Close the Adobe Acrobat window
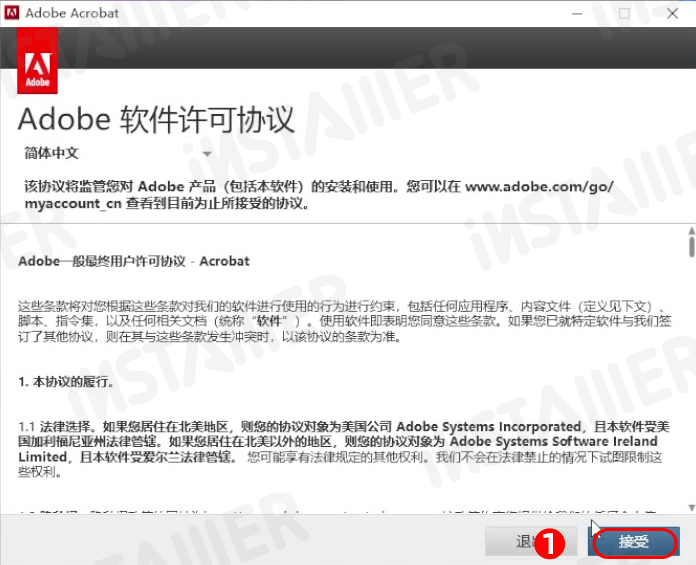This screenshot has height=565, width=696. point(672,13)
